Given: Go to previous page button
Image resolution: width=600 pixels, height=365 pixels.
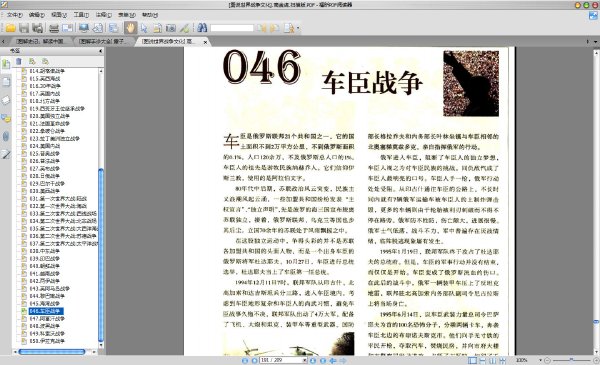Looking at the screenshot, I should [x=254, y=361].
